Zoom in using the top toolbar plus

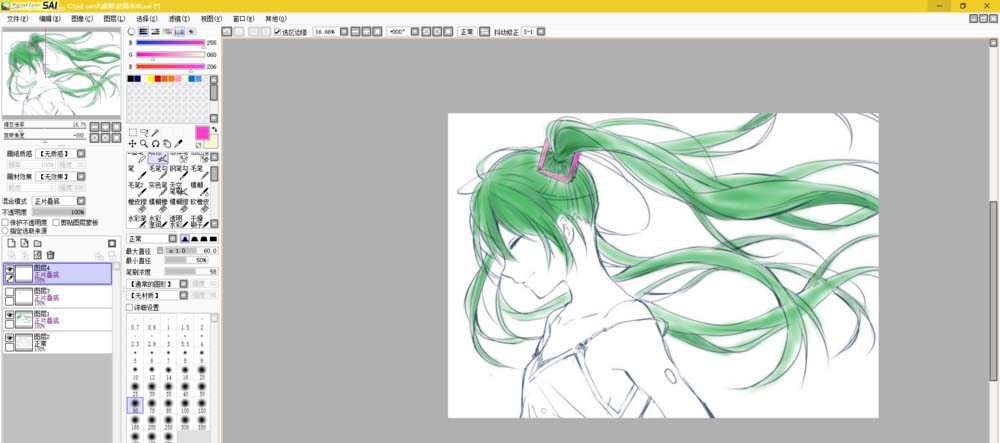[x=367, y=31]
